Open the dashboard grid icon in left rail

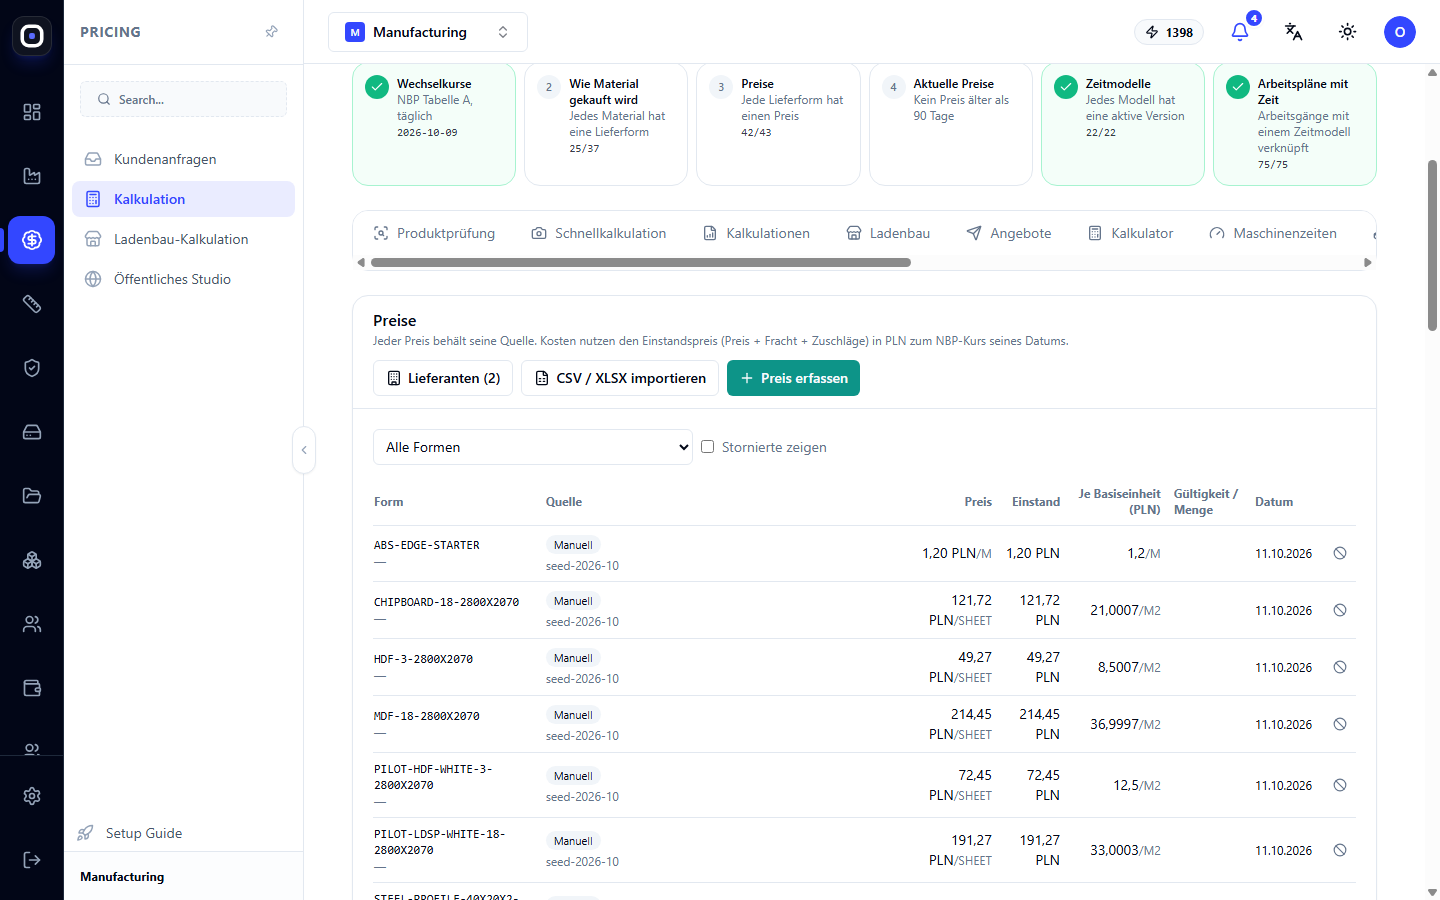click(32, 112)
